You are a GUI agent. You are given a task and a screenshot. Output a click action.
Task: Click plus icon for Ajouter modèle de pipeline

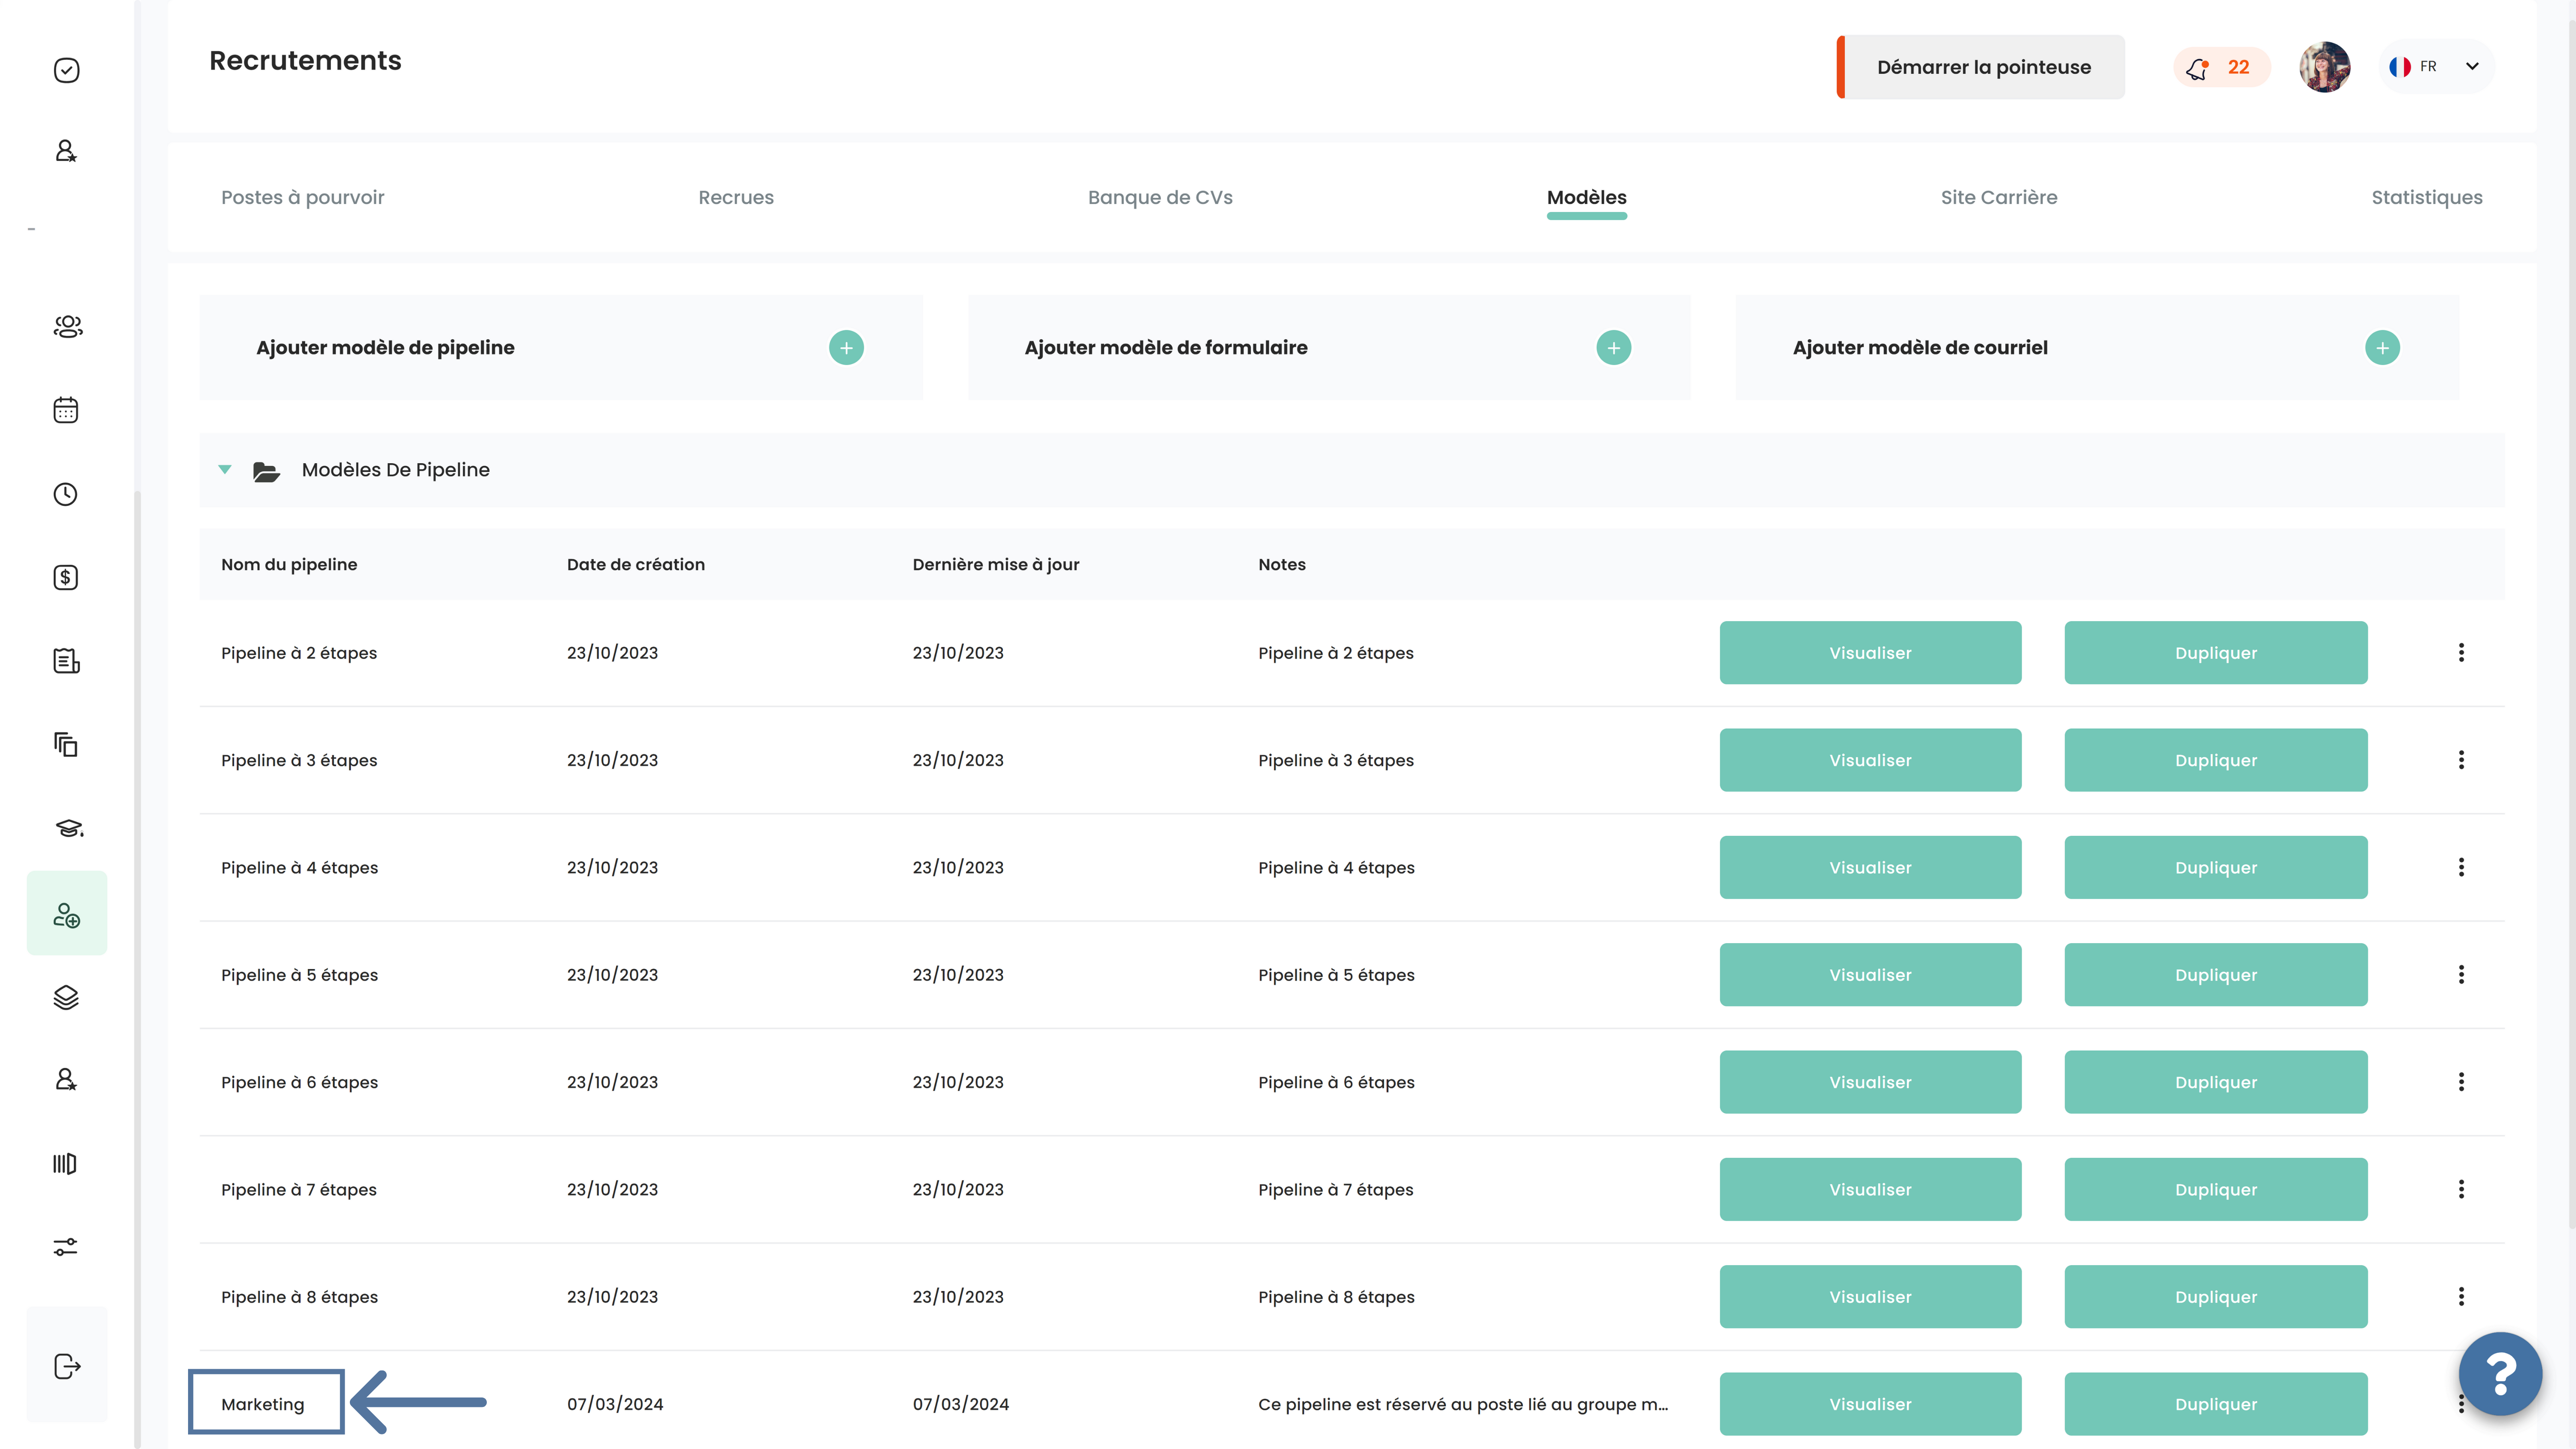[x=846, y=348]
